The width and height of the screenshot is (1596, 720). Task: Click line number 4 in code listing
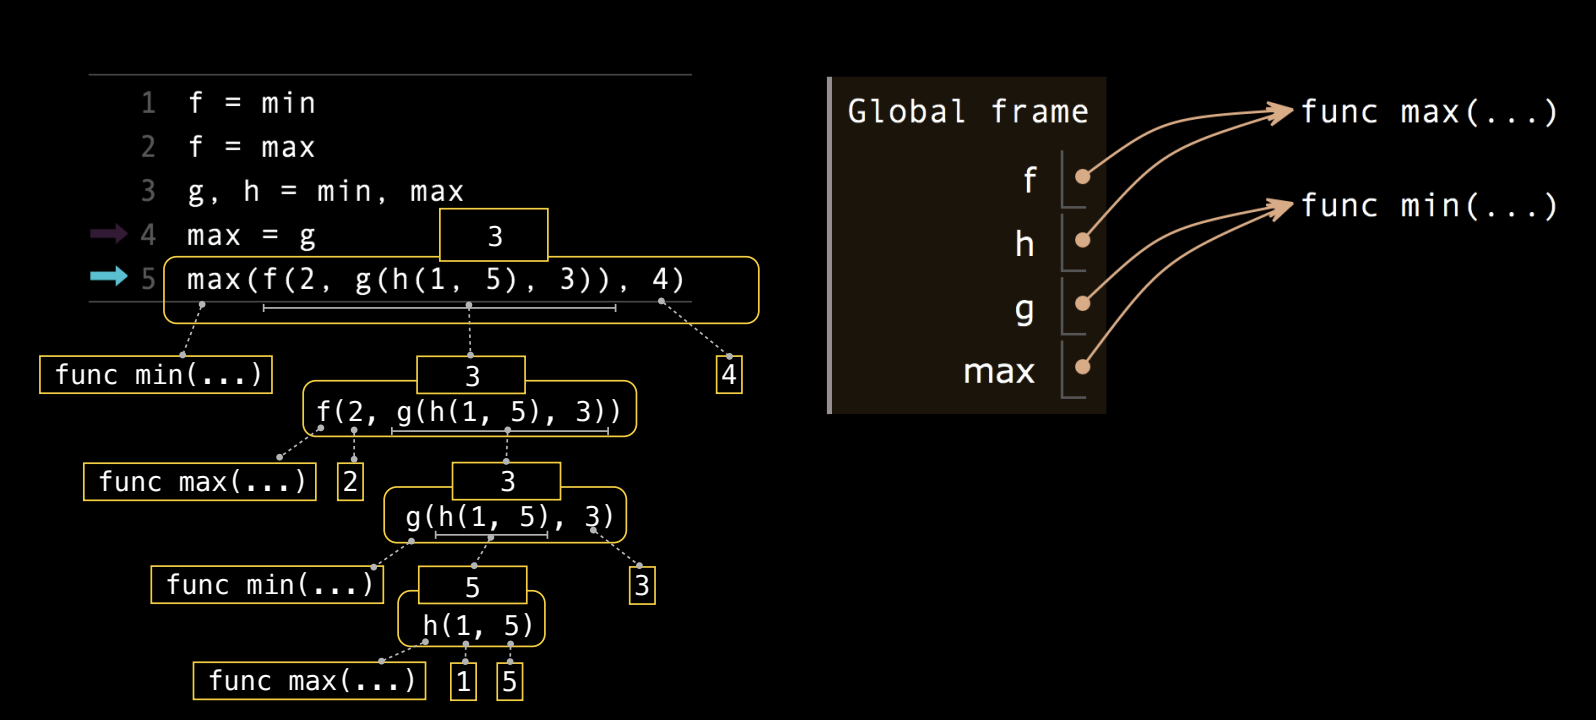pos(148,235)
